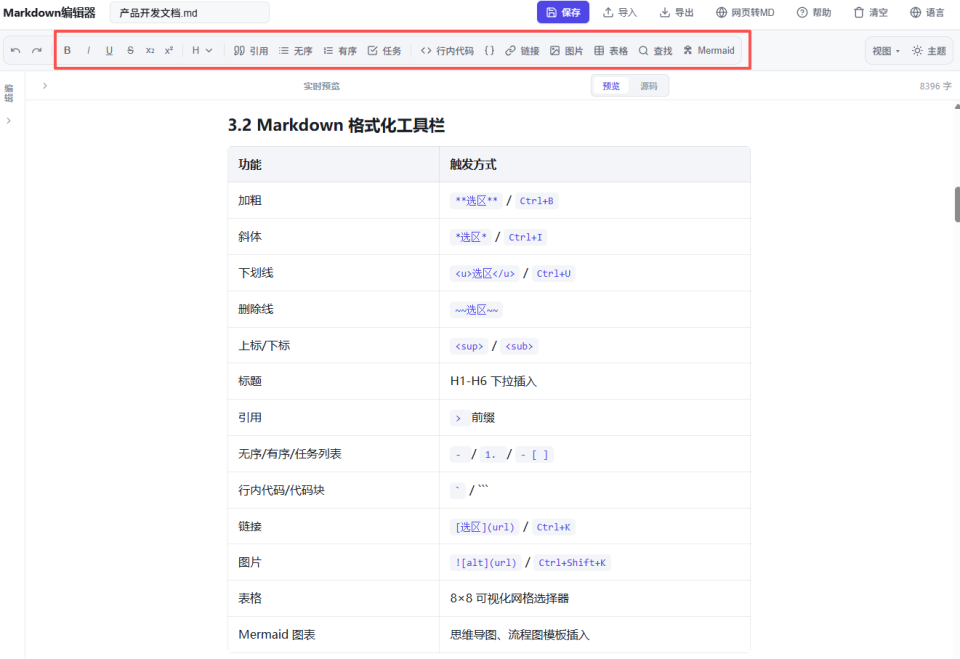Insert superscript with x² icon
The image size is (960, 659).
pyautogui.click(x=169, y=51)
